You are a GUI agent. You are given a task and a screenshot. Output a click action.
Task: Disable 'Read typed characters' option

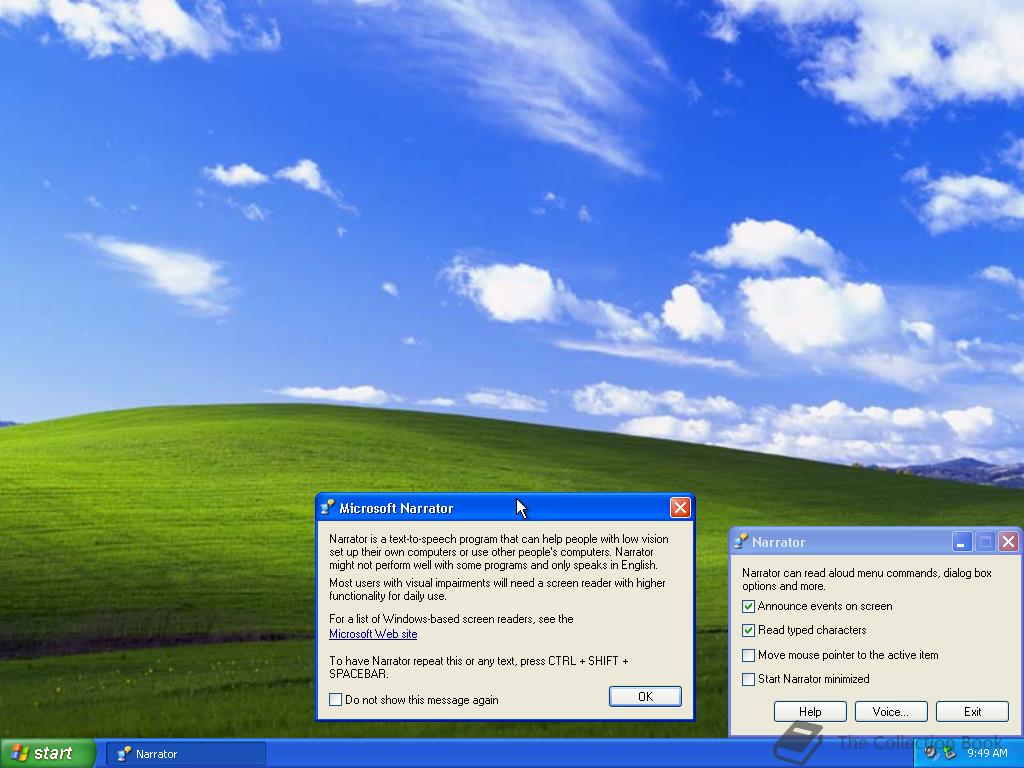pyautogui.click(x=748, y=630)
